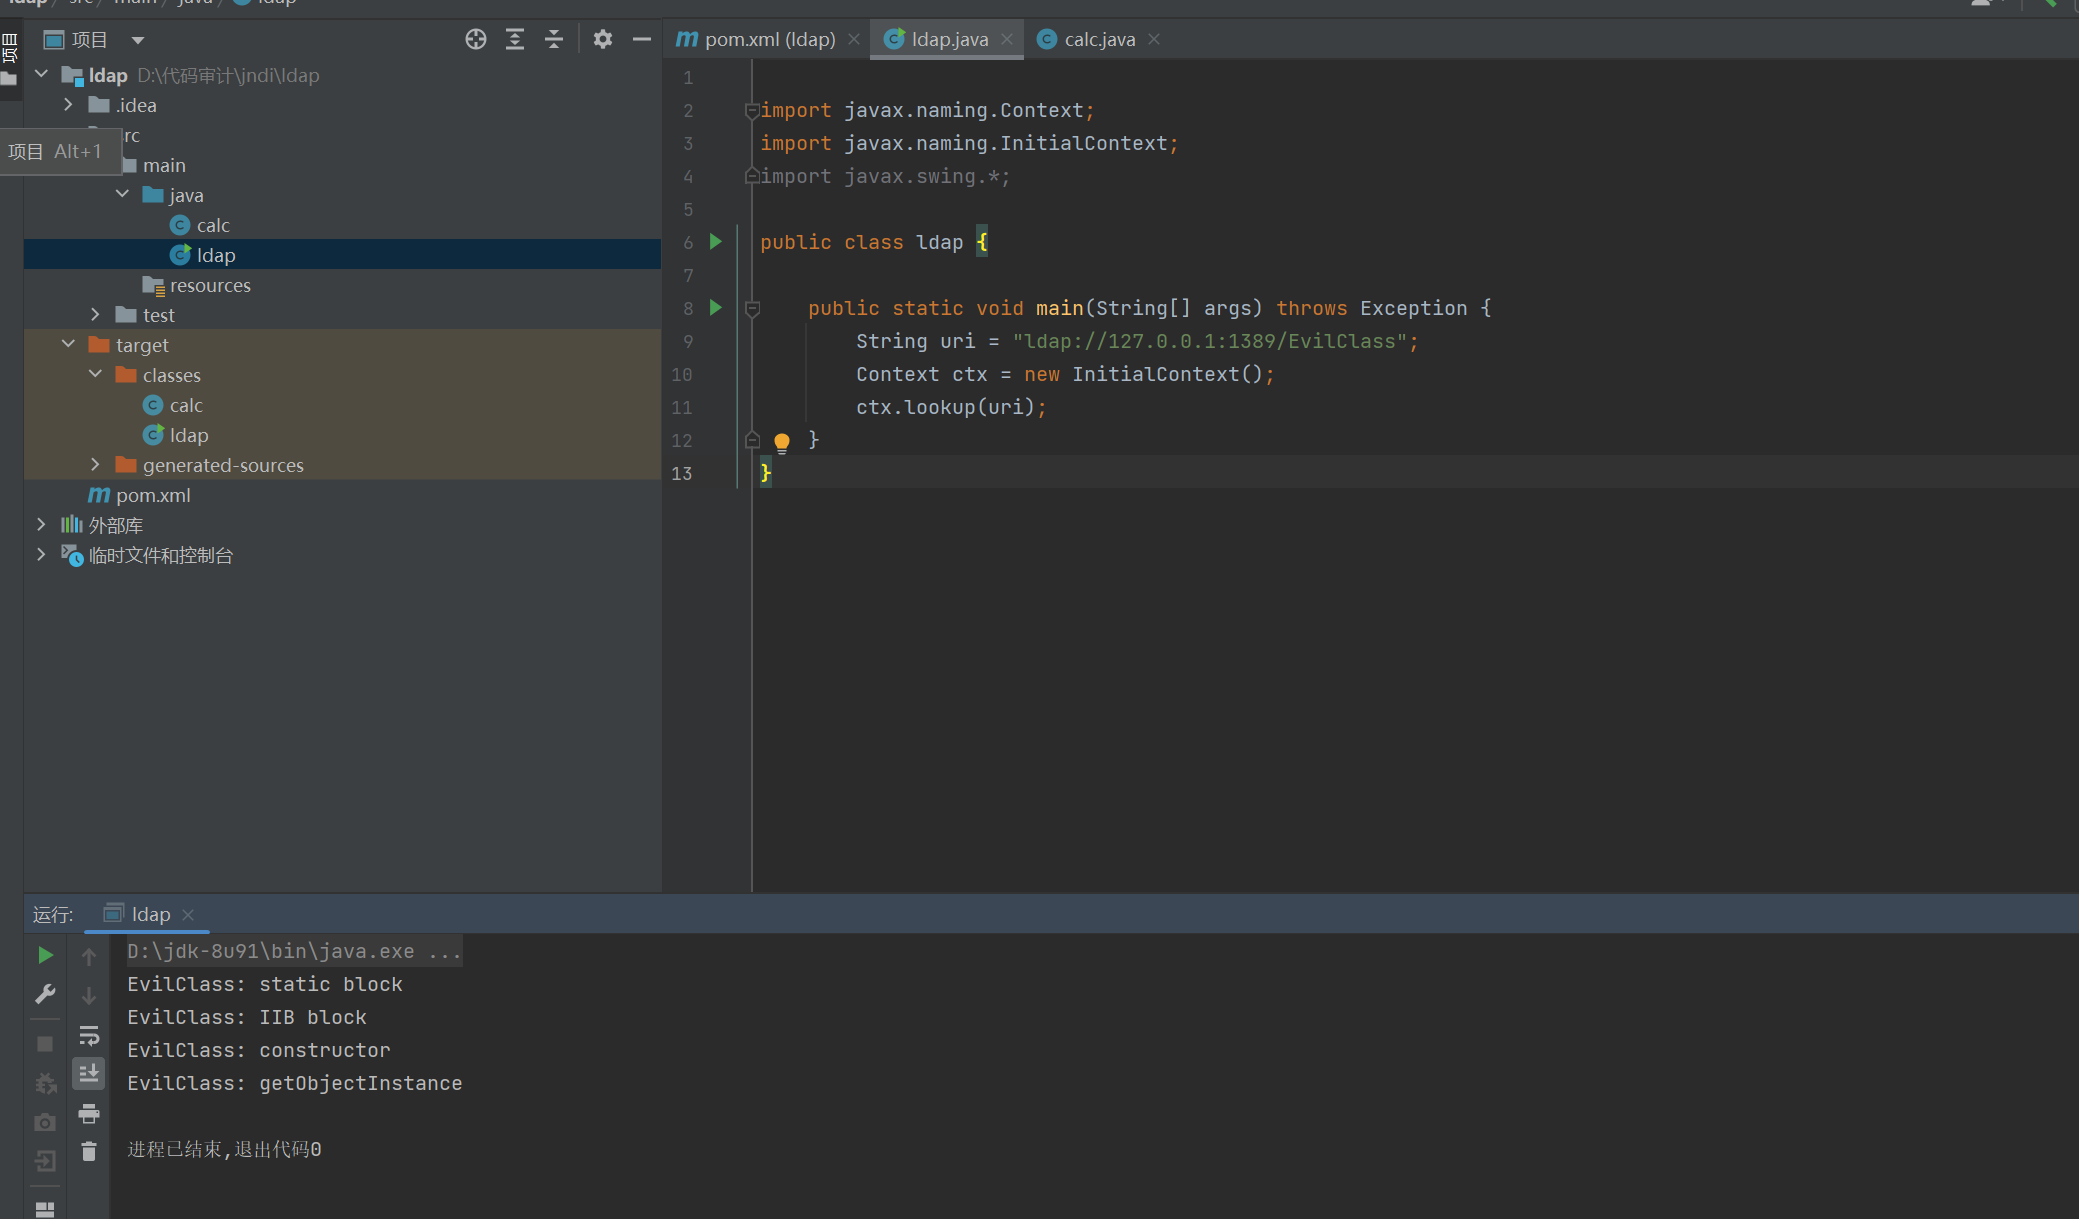Click the run gutter icon on line 6
2079x1219 pixels.
716,241
